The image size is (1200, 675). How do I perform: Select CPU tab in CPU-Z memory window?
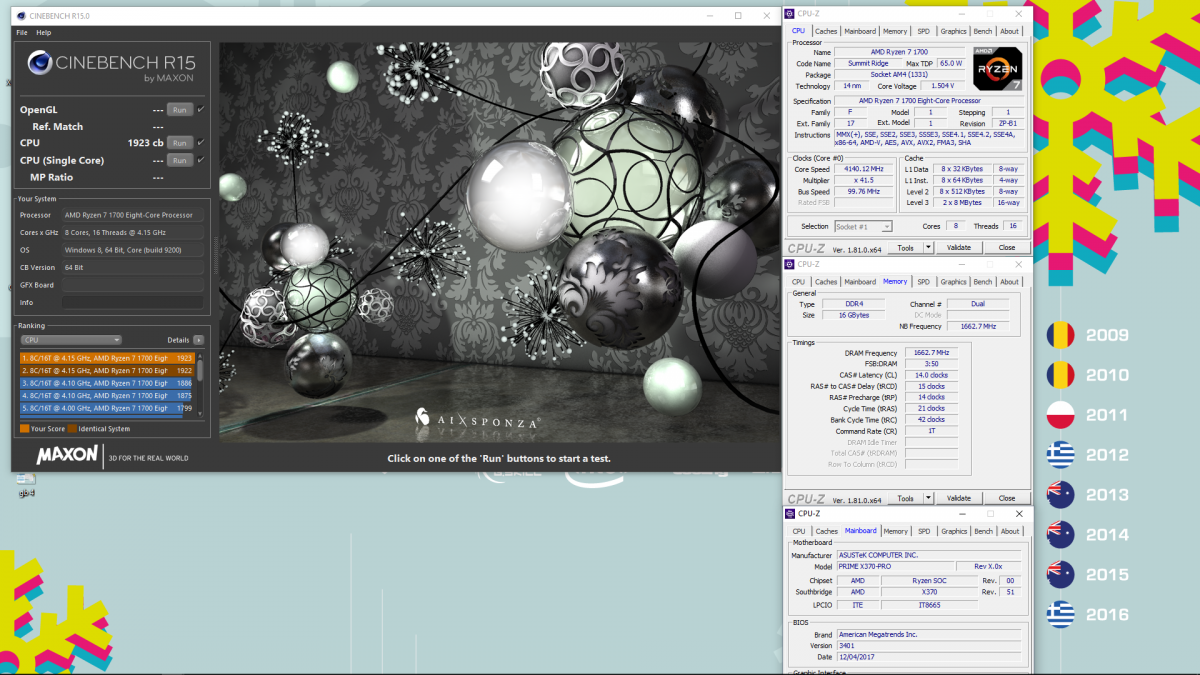pyautogui.click(x=798, y=282)
